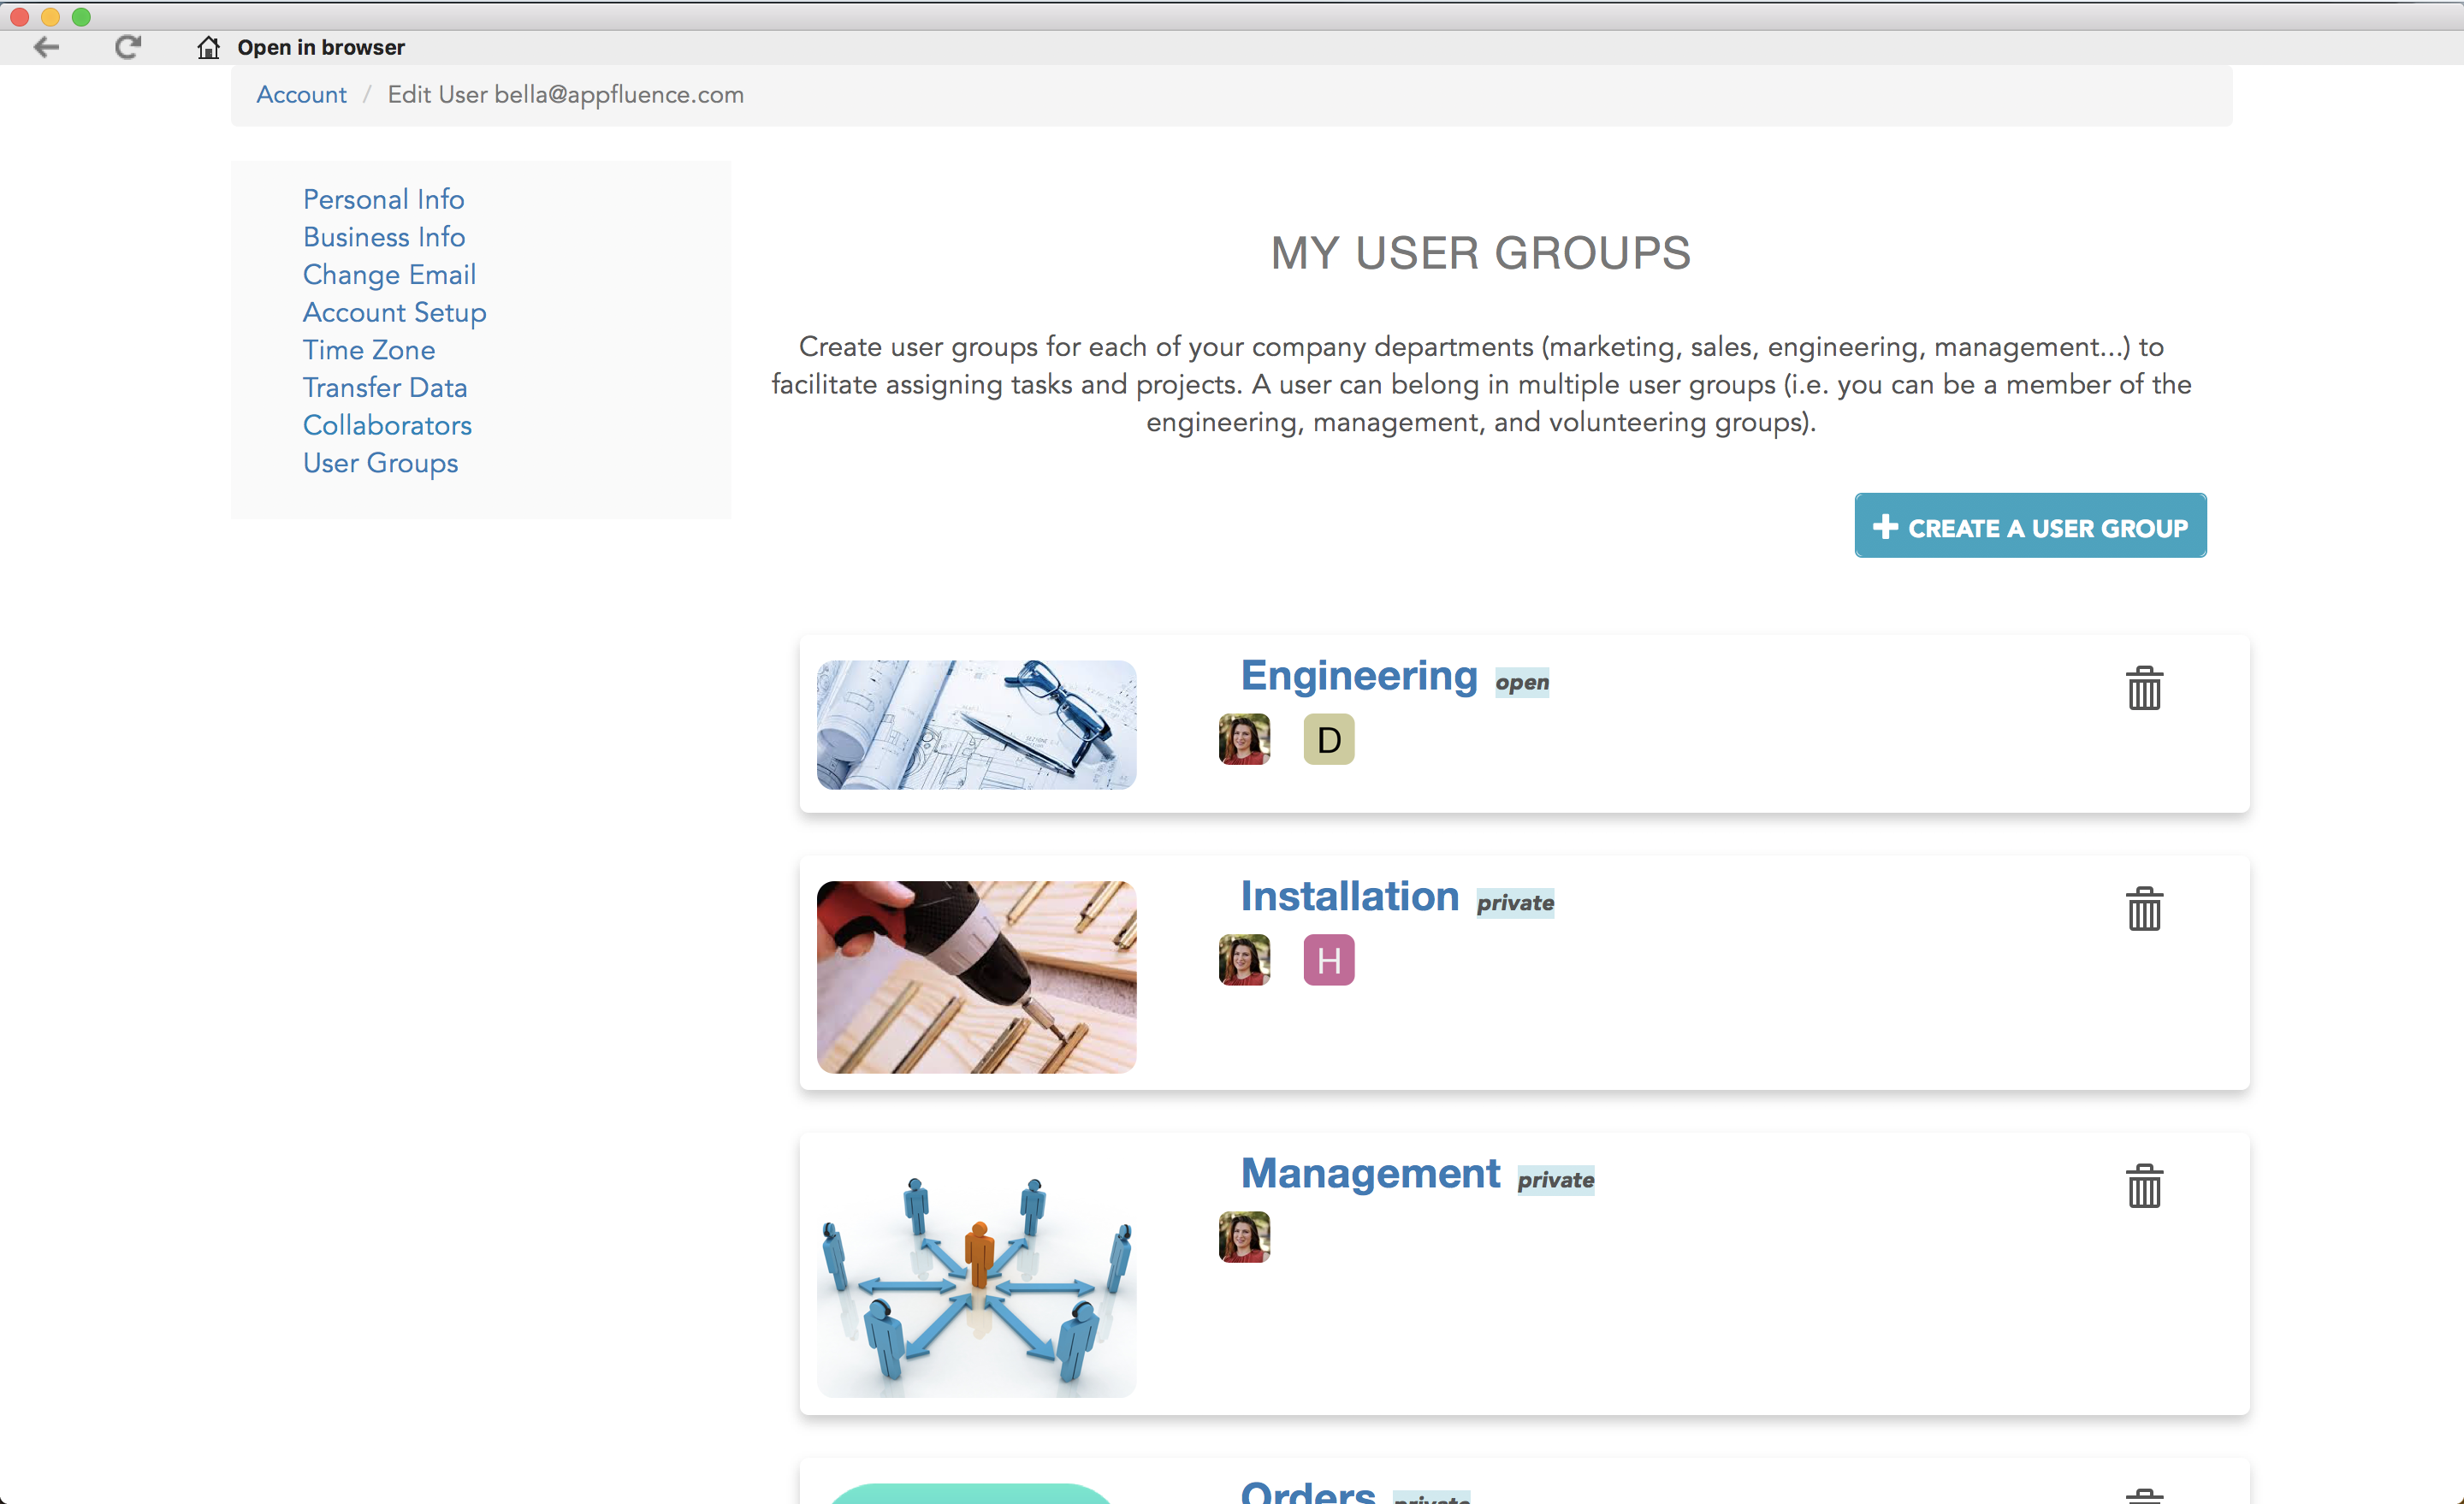The image size is (2464, 1504).
Task: Click the private label on Management
Action: click(1556, 1180)
